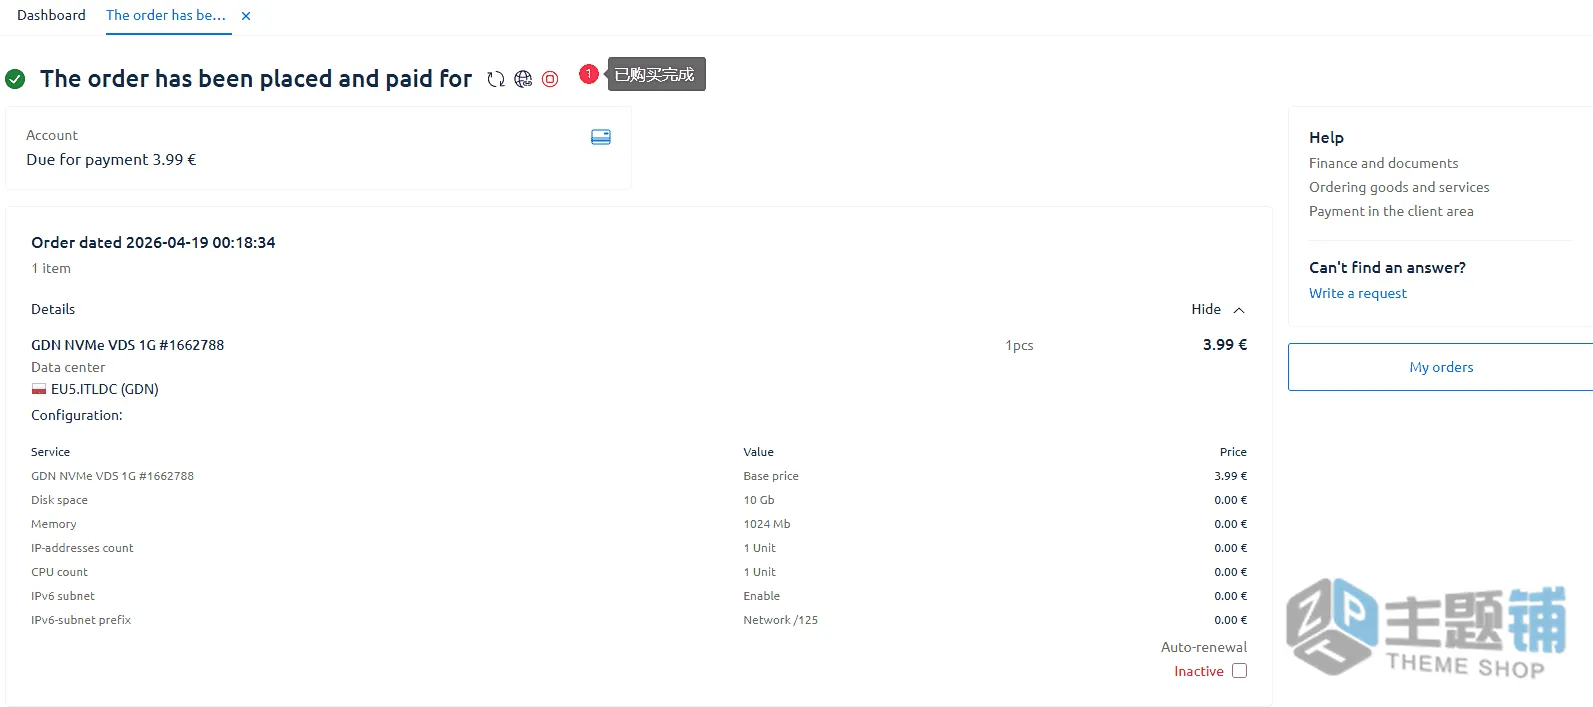Collapse order details with Hide chevron
Screen dimensions: 1593x707
tap(1239, 310)
